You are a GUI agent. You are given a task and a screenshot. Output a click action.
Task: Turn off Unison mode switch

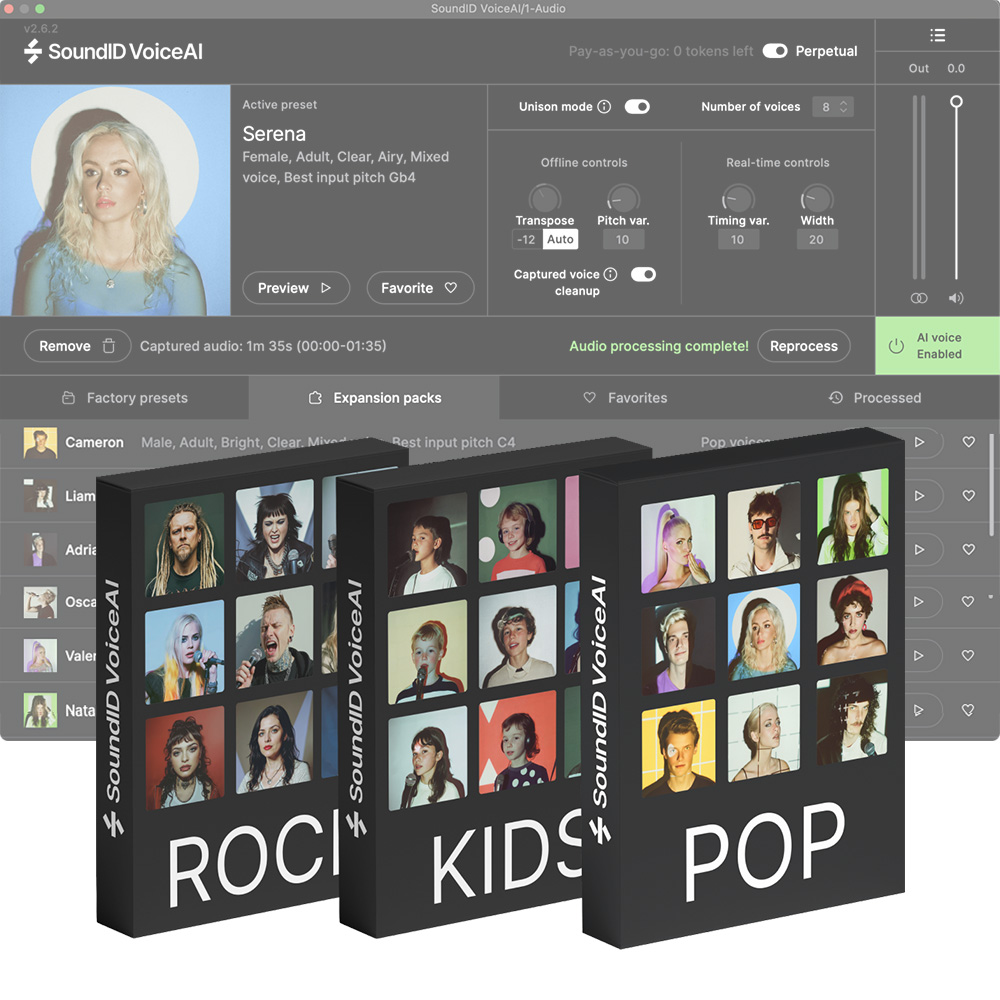coord(637,107)
